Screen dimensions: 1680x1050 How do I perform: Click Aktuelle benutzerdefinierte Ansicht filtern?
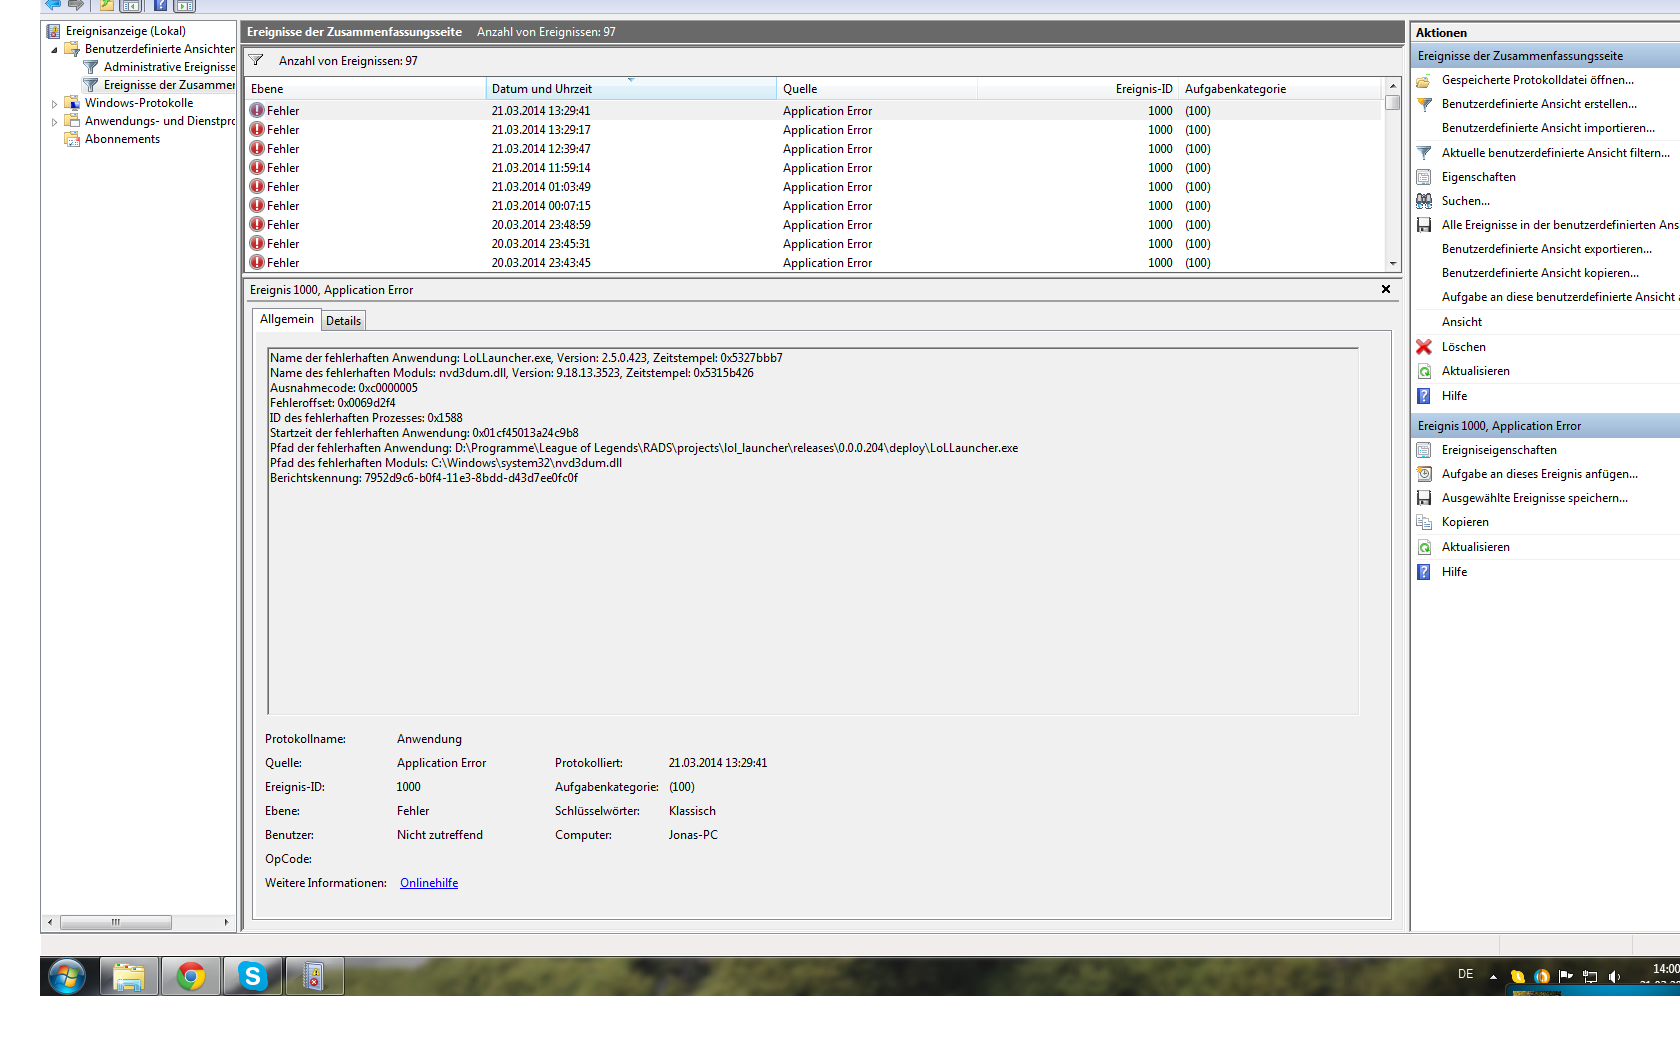pos(1556,153)
